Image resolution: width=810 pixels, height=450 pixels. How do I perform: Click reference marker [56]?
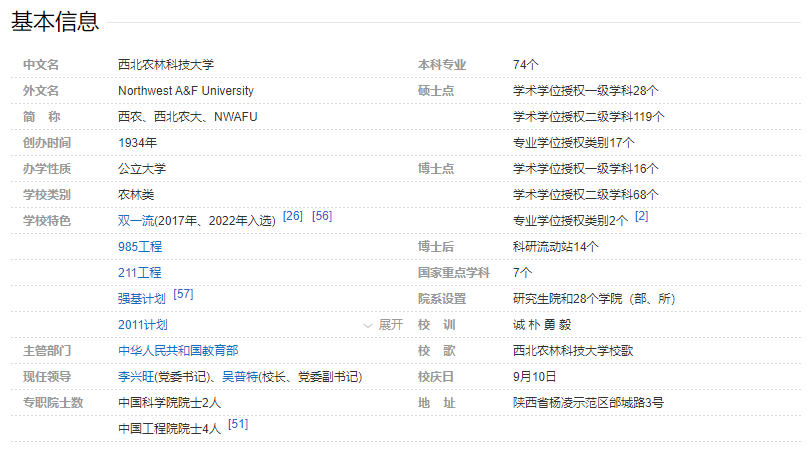(322, 216)
